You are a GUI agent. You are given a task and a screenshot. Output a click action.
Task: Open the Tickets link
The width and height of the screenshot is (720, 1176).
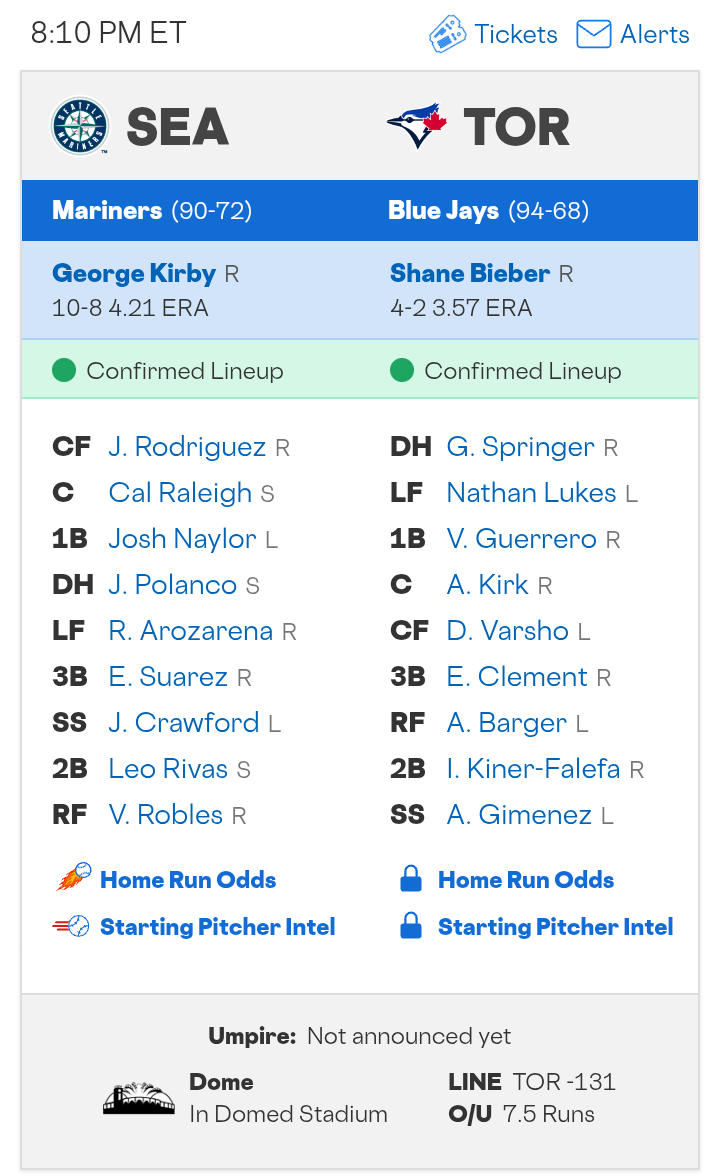pyautogui.click(x=516, y=34)
